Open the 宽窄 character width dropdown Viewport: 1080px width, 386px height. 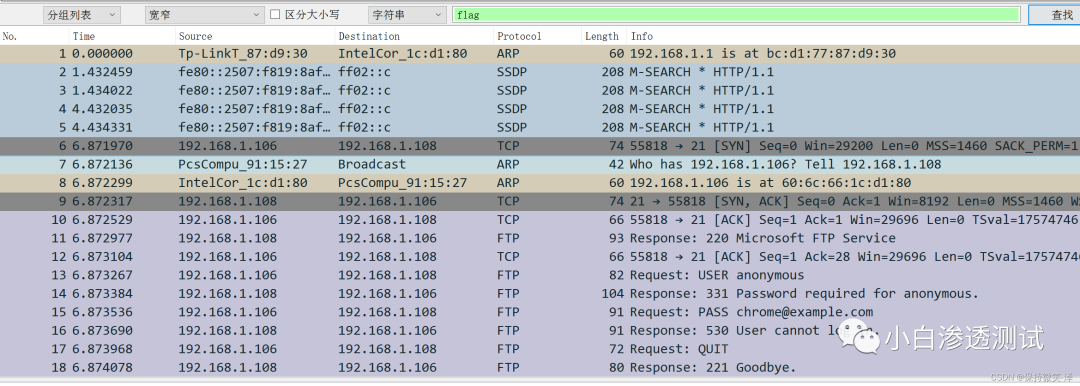205,14
